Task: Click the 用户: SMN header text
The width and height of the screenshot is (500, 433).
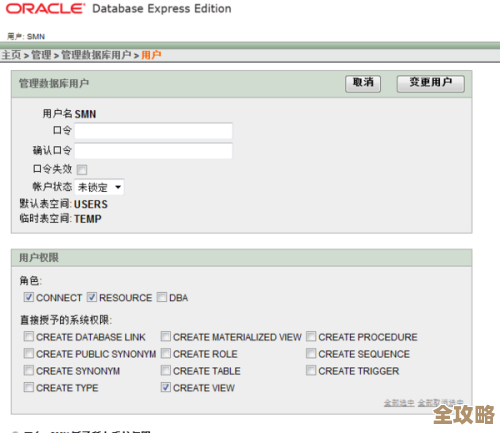Action: (x=26, y=36)
